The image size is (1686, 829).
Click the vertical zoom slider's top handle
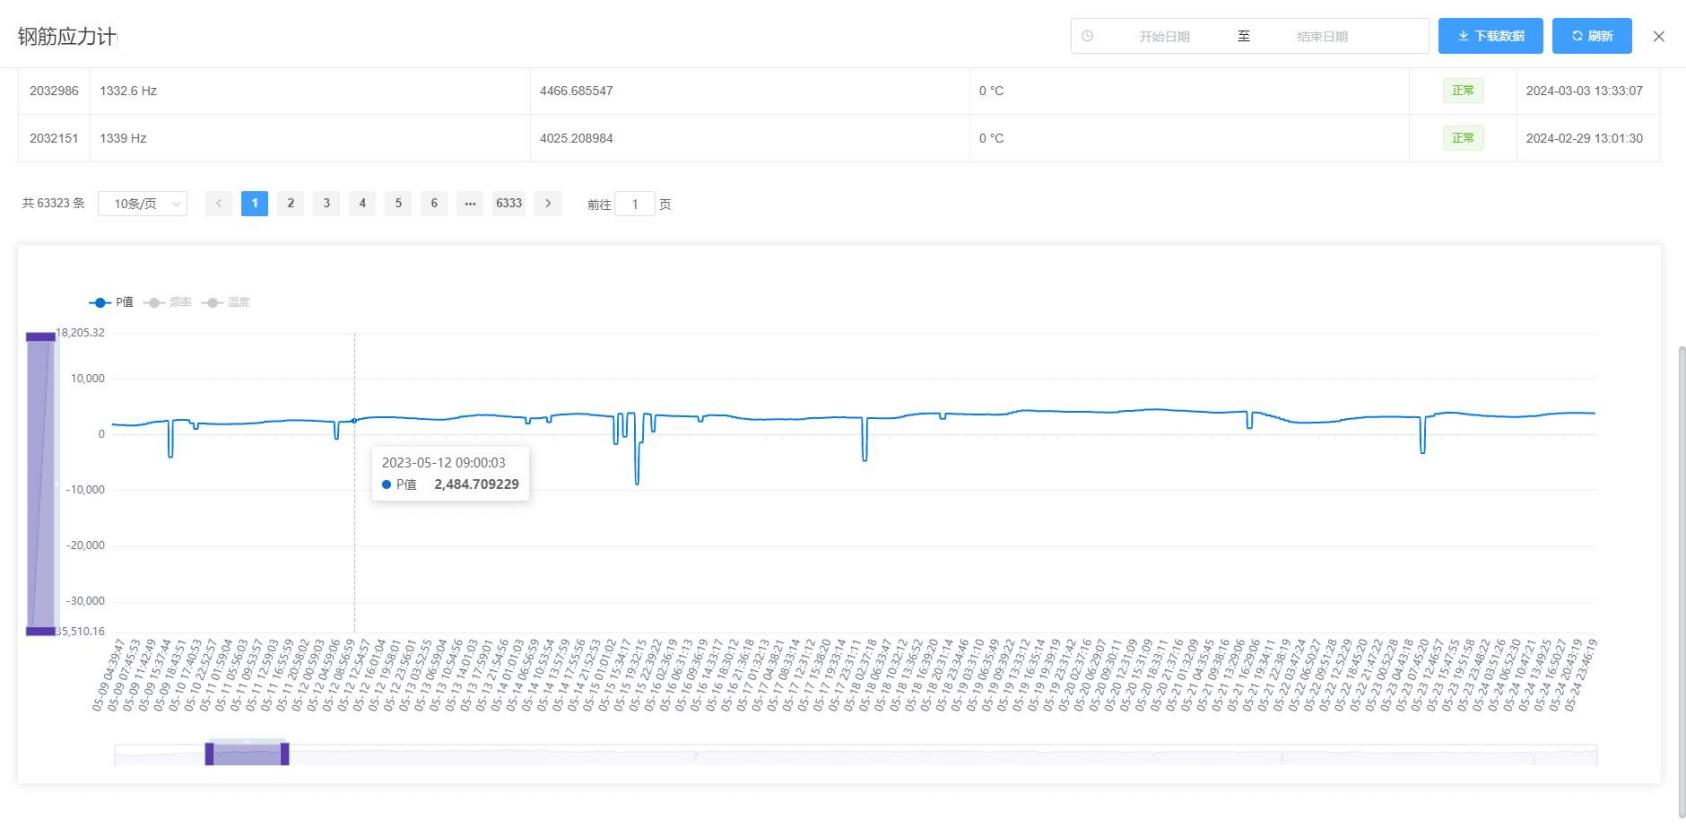click(40, 337)
